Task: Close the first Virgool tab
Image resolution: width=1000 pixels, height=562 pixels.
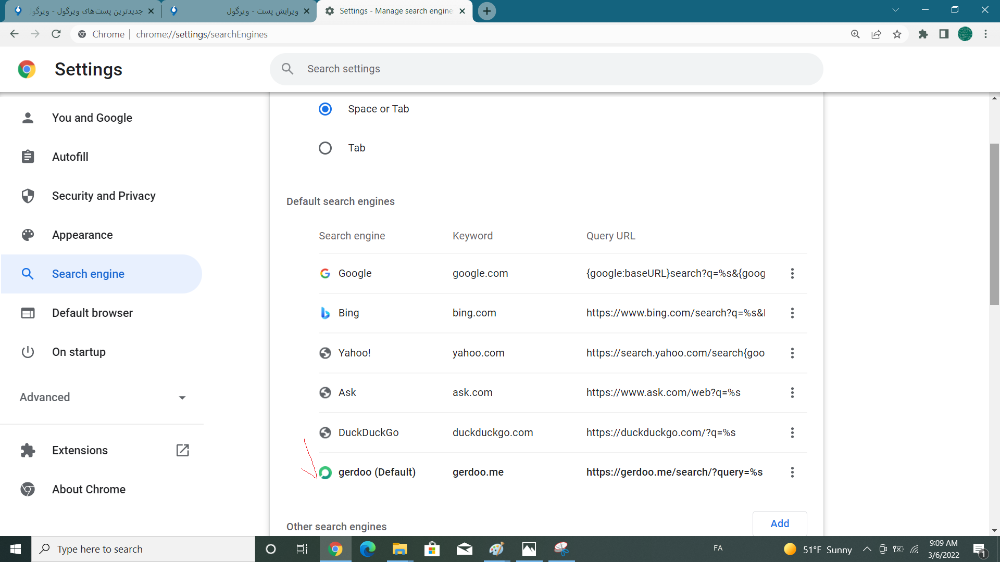Action: (151, 11)
